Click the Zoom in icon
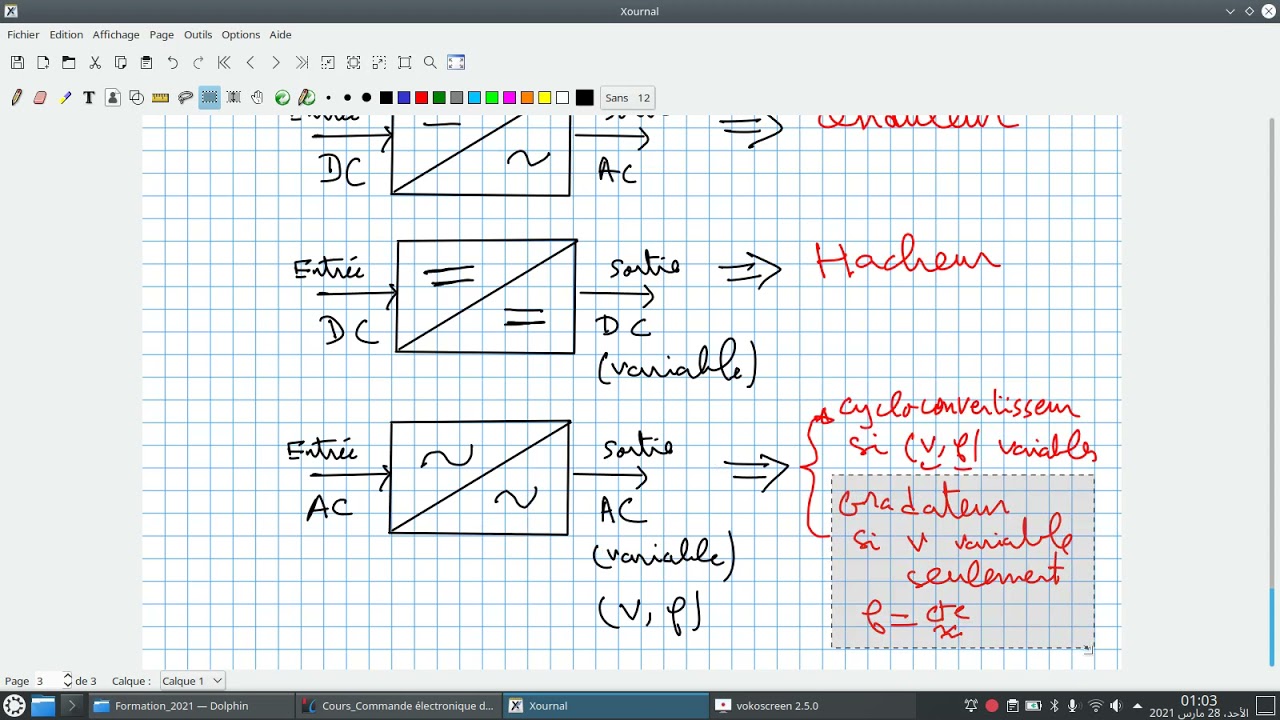1280x720 pixels. (379, 62)
